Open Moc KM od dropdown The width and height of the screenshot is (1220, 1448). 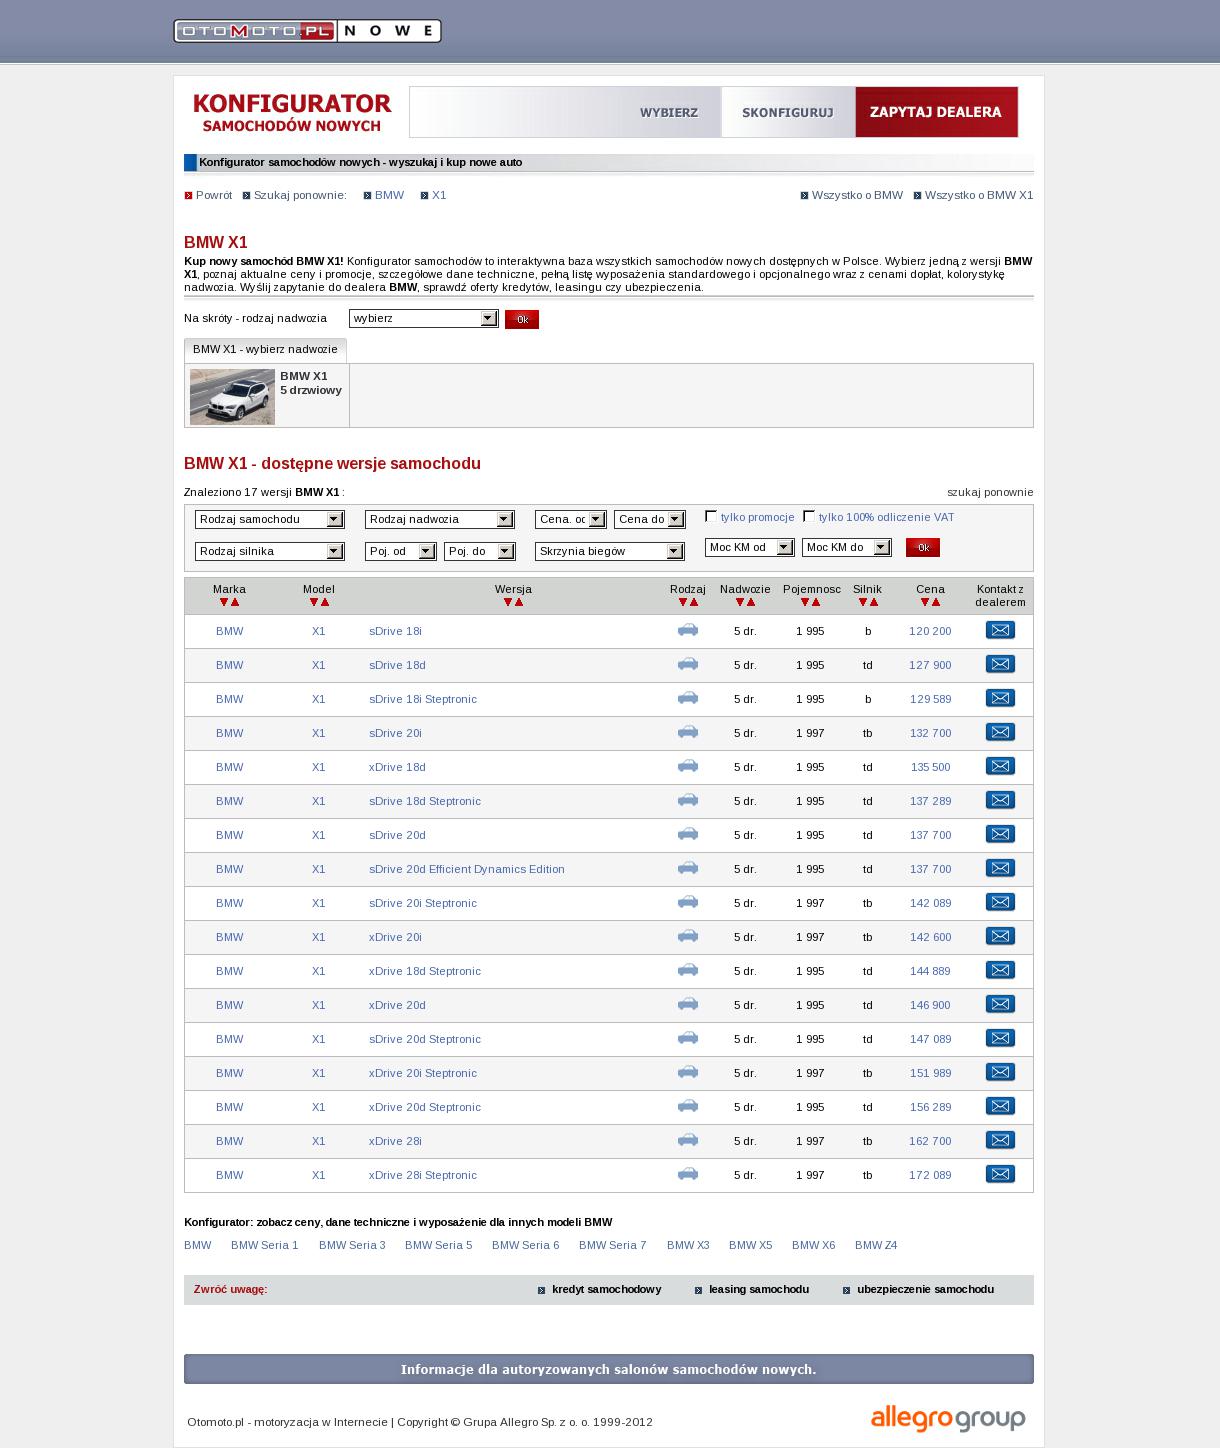[x=750, y=547]
